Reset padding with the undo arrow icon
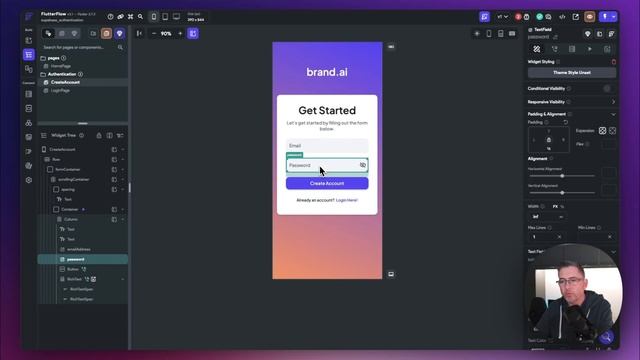The height and width of the screenshot is (360, 640). pos(566,122)
